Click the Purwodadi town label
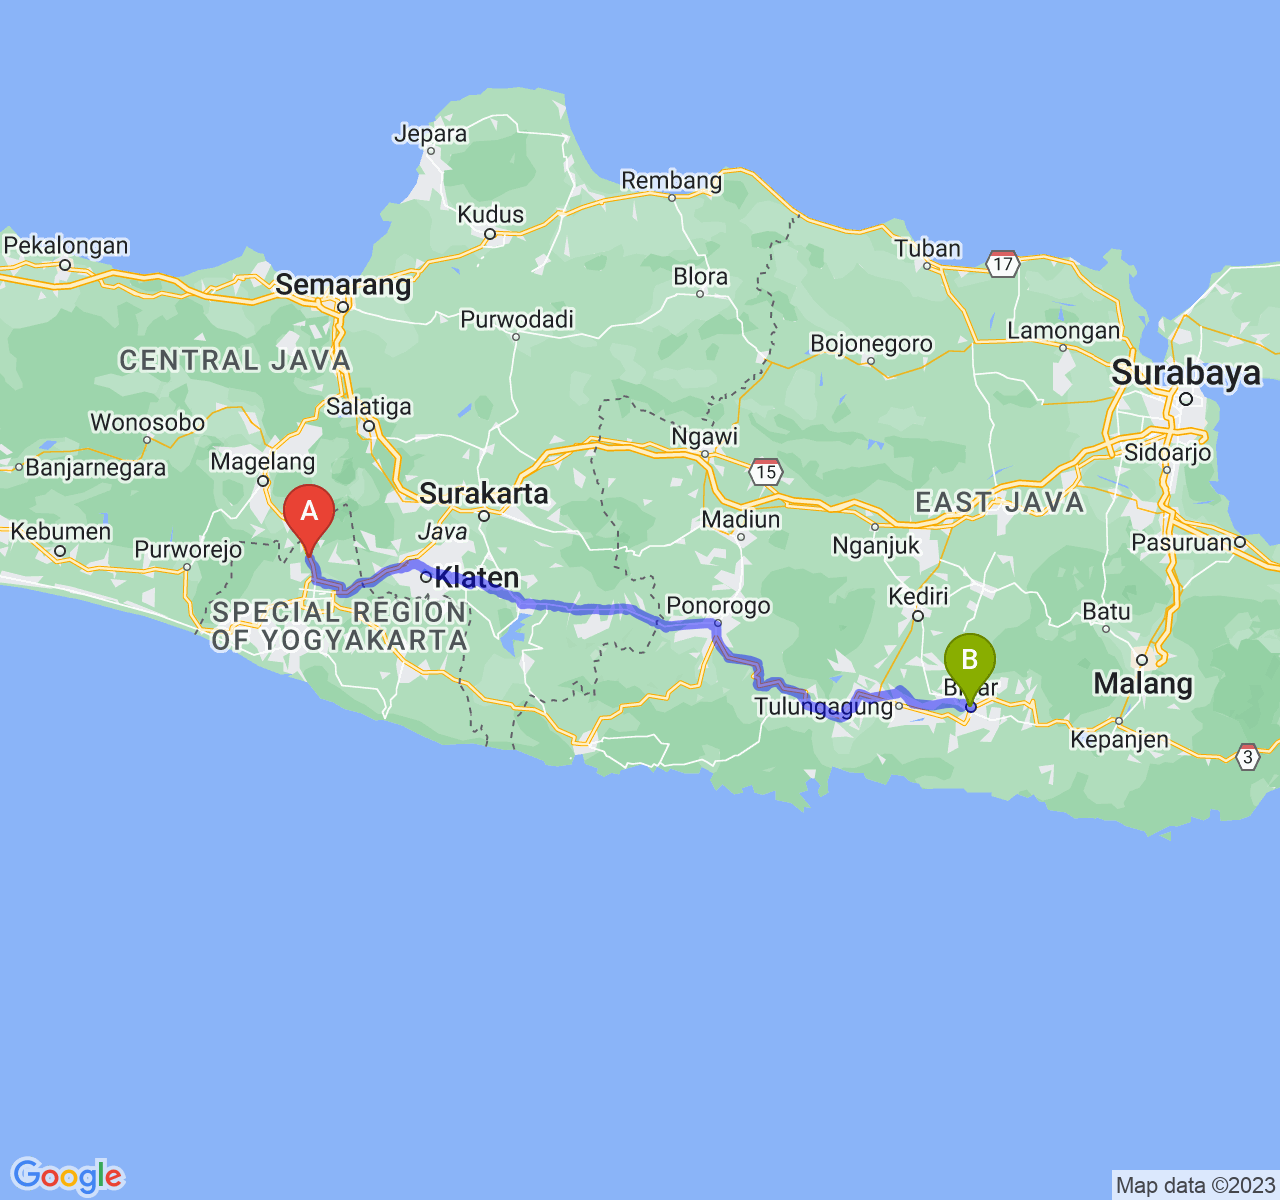Image resolution: width=1280 pixels, height=1200 pixels. point(517,320)
